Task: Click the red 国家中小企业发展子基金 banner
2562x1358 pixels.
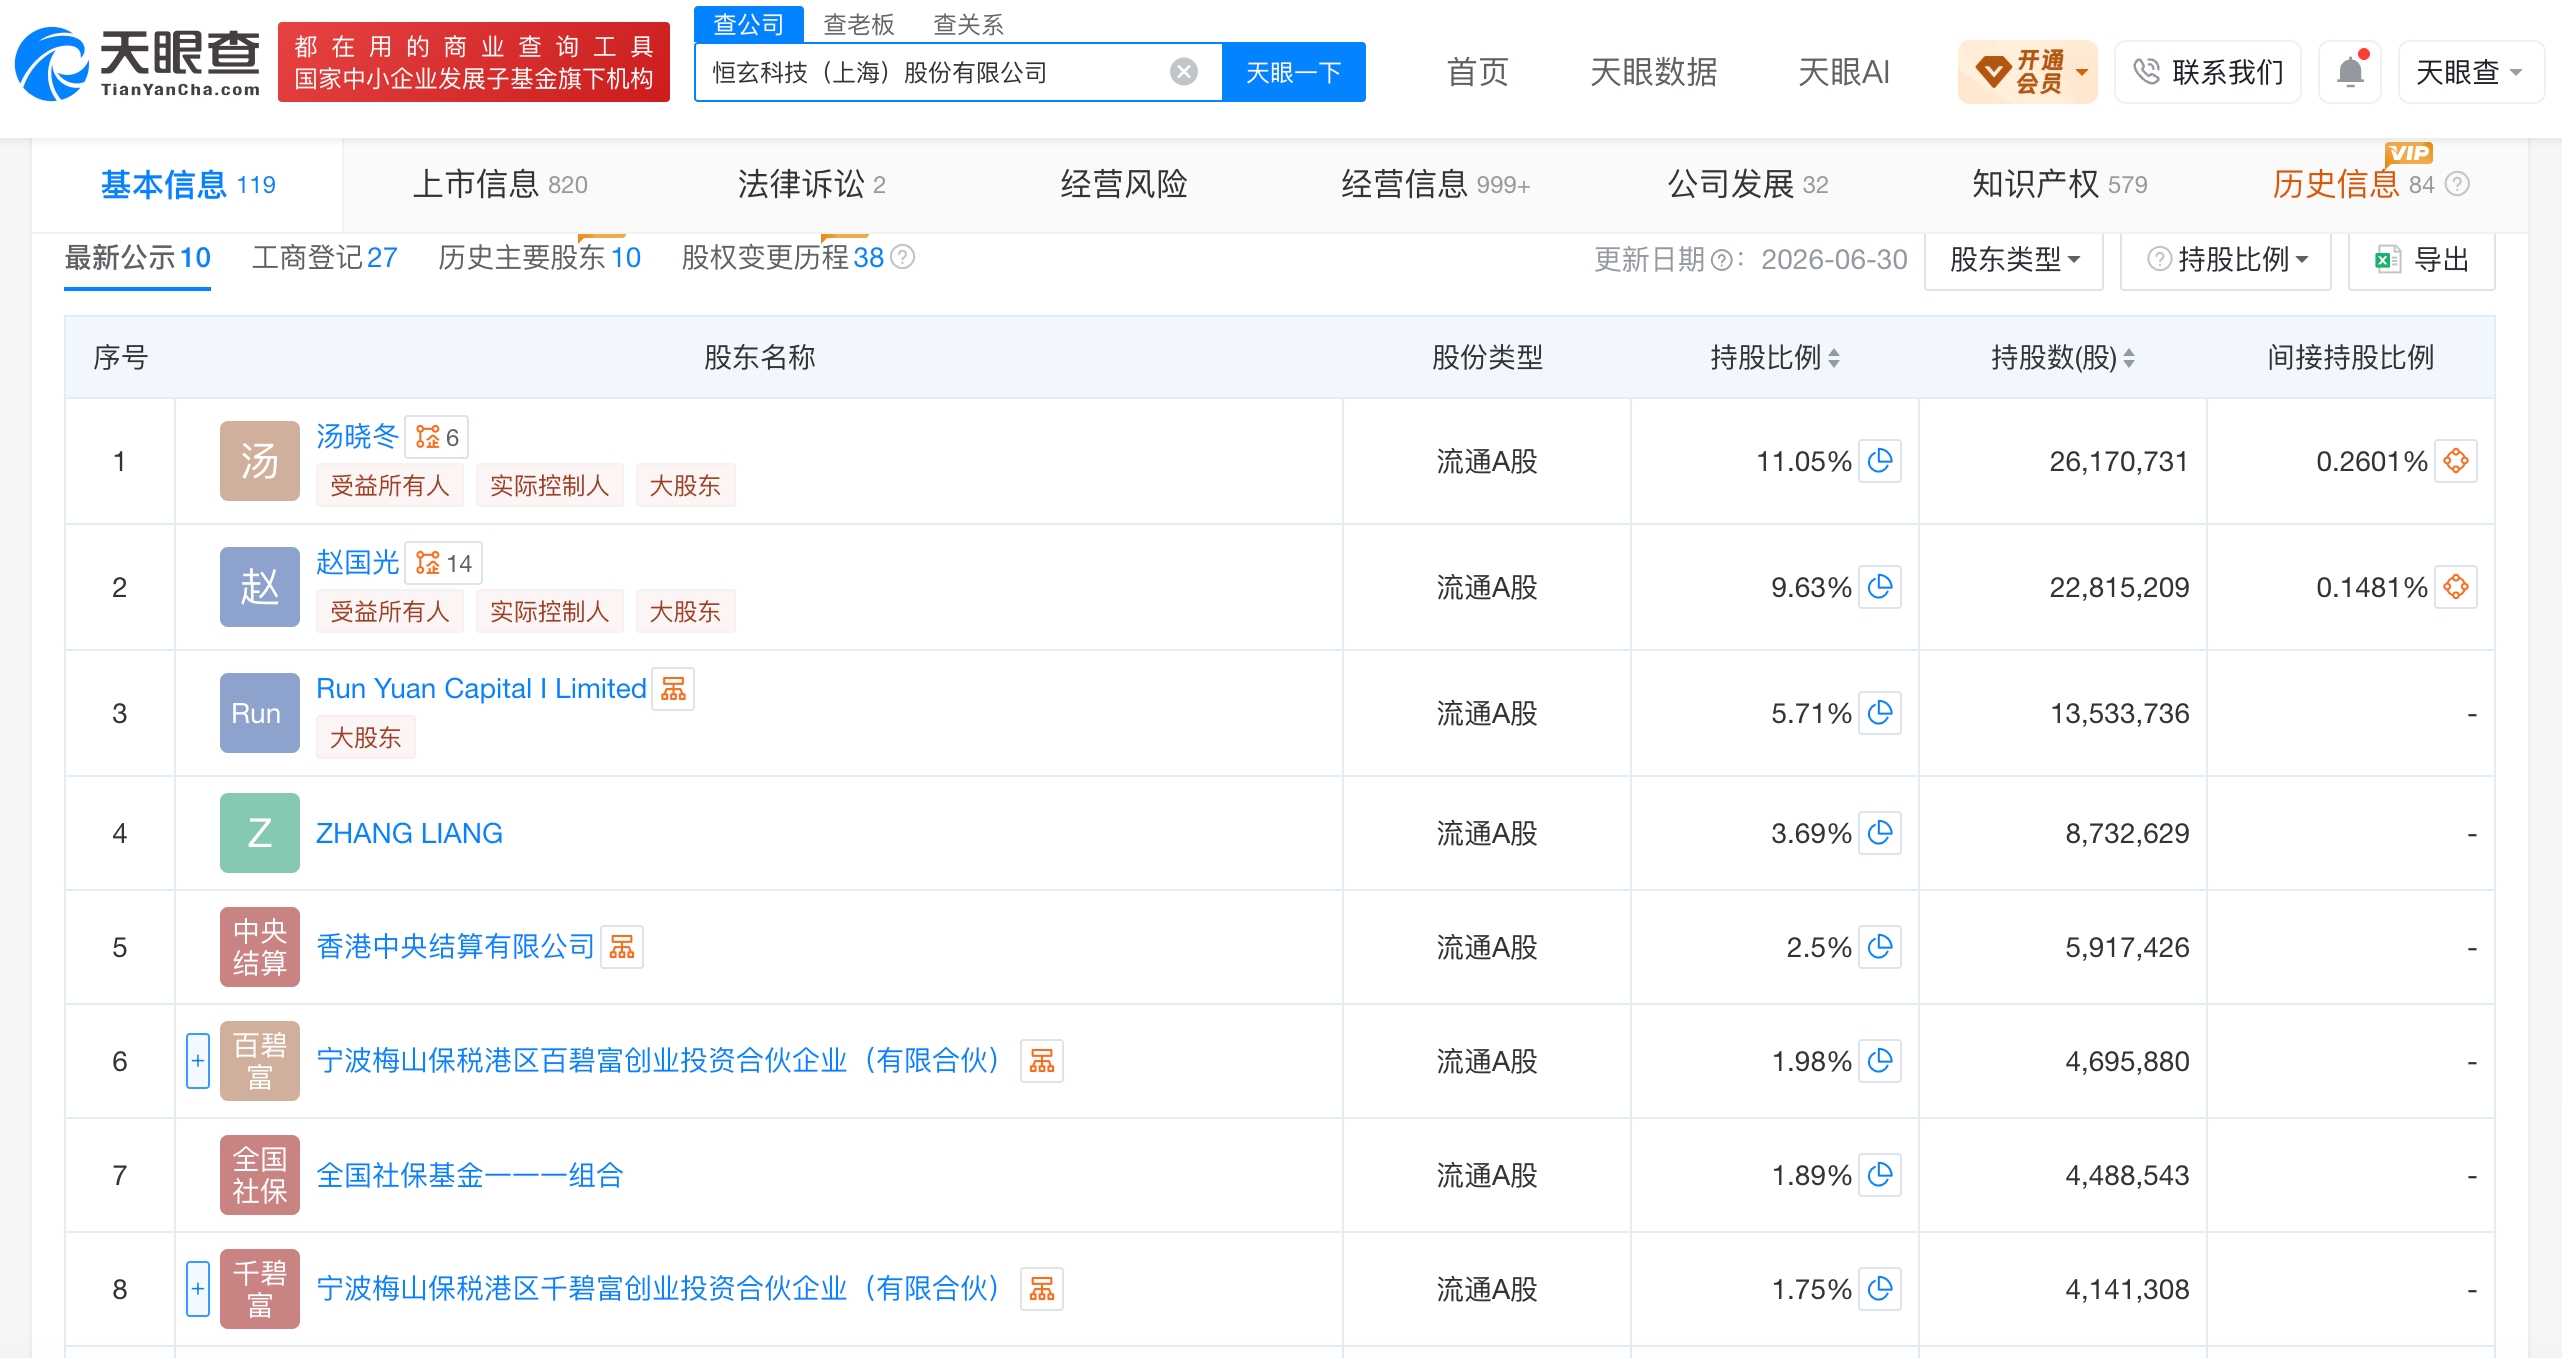Action: [x=474, y=62]
